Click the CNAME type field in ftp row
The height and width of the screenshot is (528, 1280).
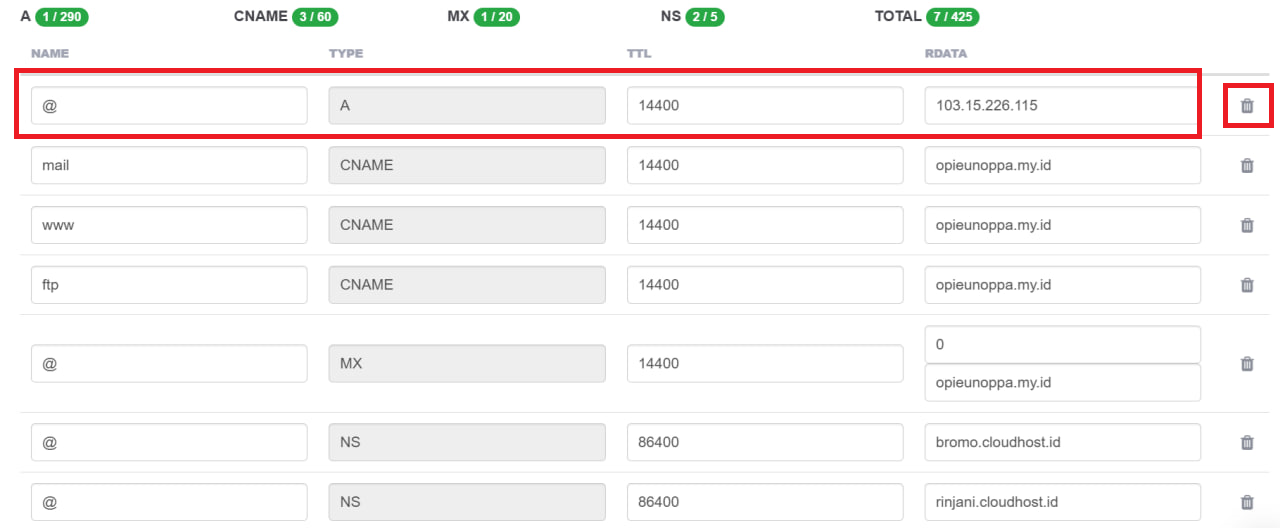coord(467,284)
